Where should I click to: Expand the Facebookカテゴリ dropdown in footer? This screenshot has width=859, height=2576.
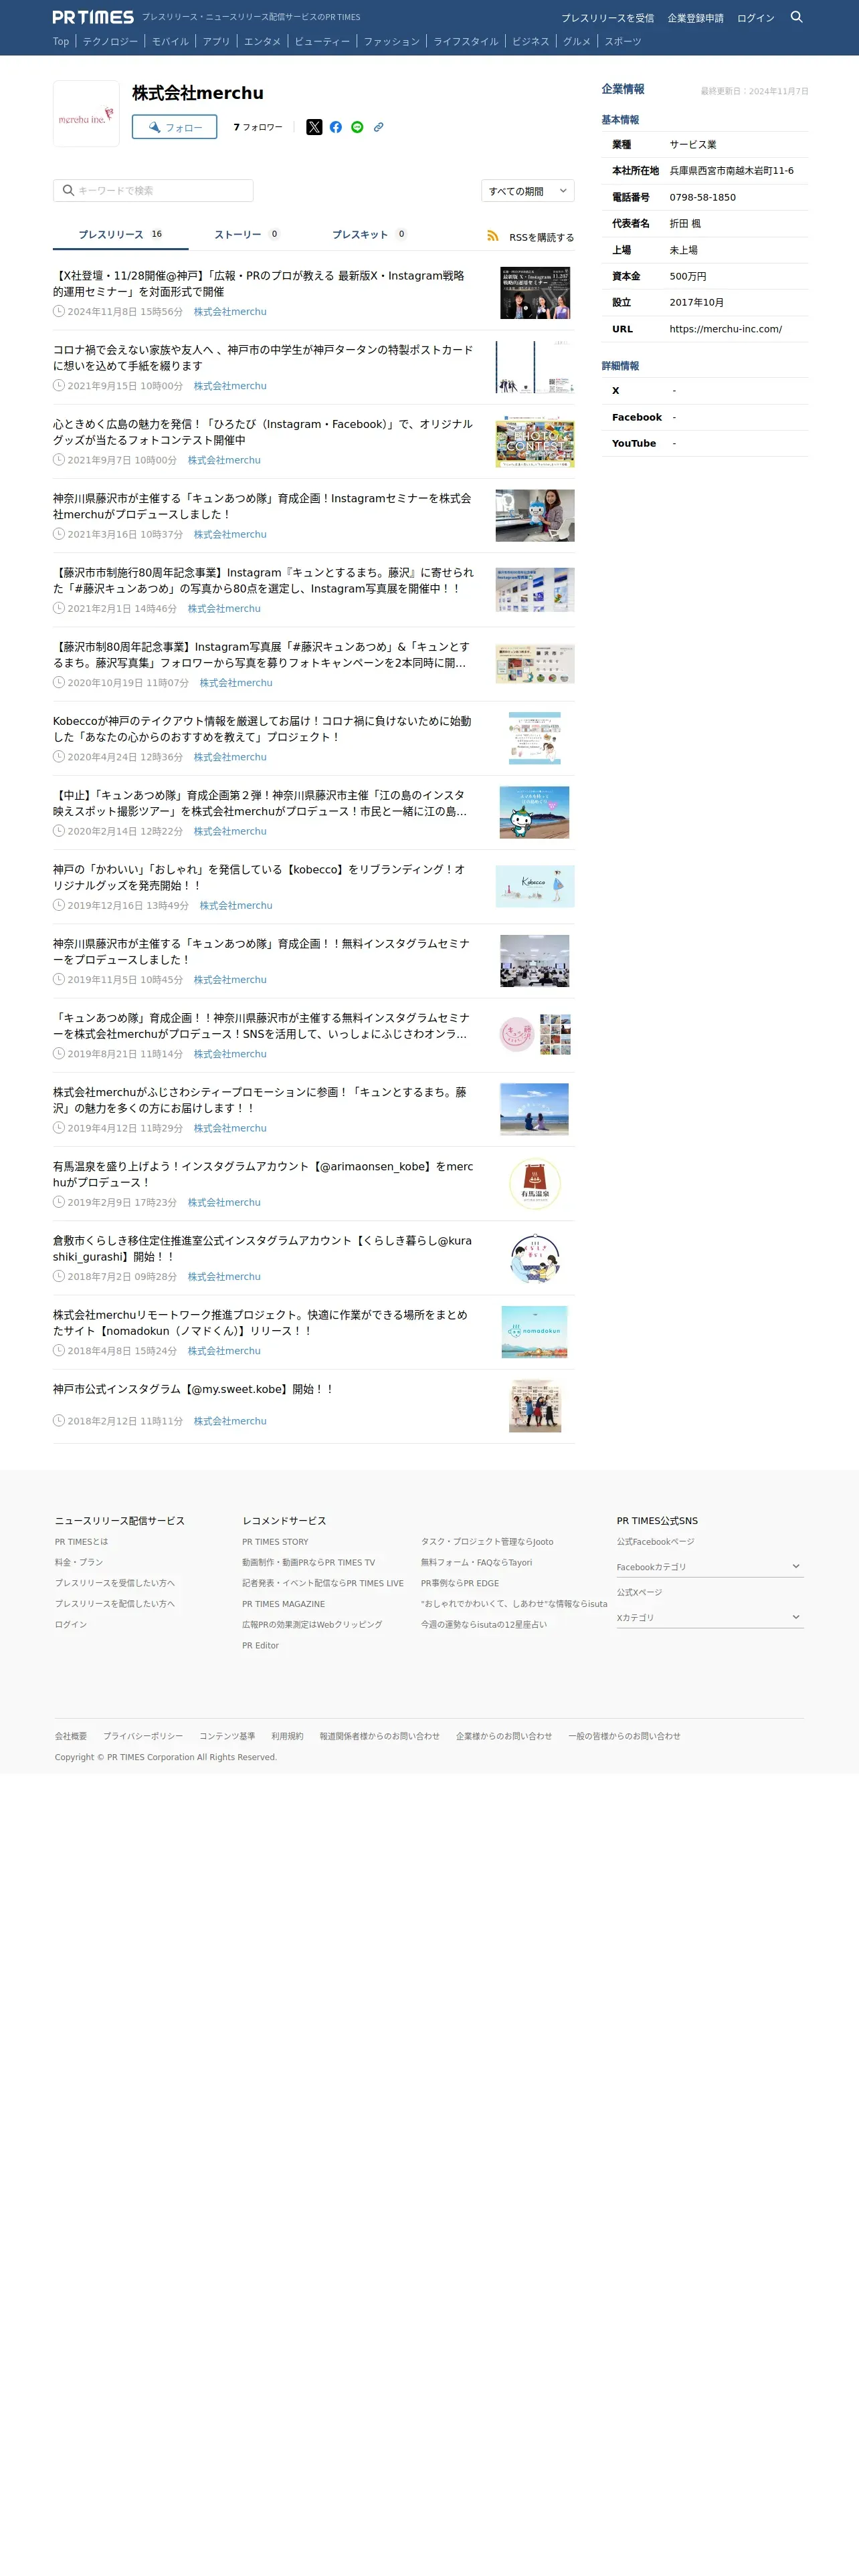(x=709, y=1567)
